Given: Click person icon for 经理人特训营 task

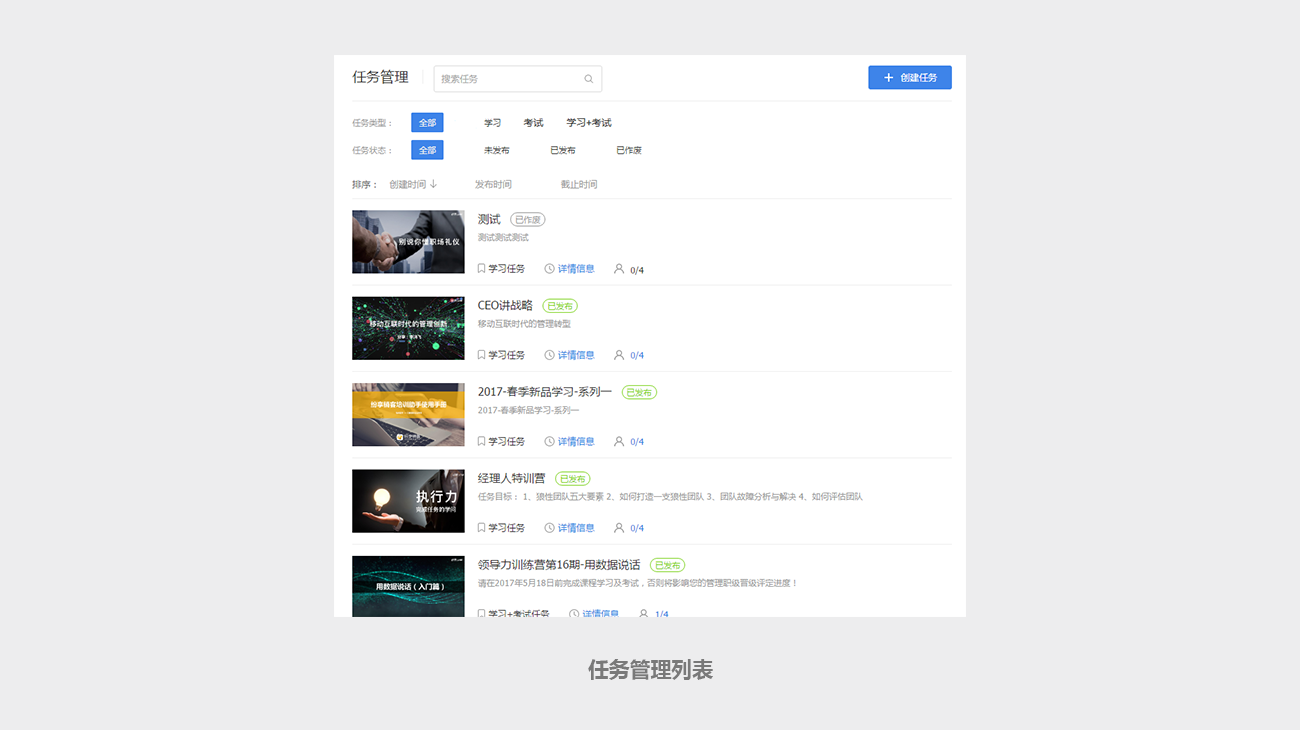Looking at the screenshot, I should point(619,527).
